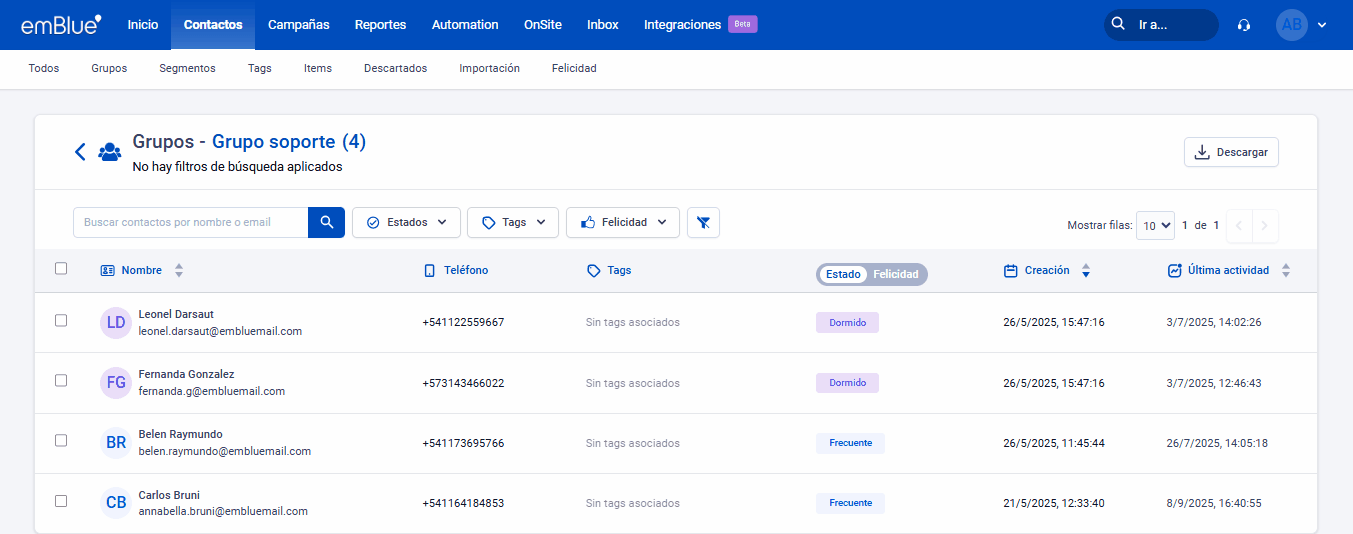Click the magnifier search button
The width and height of the screenshot is (1353, 534).
point(326,222)
